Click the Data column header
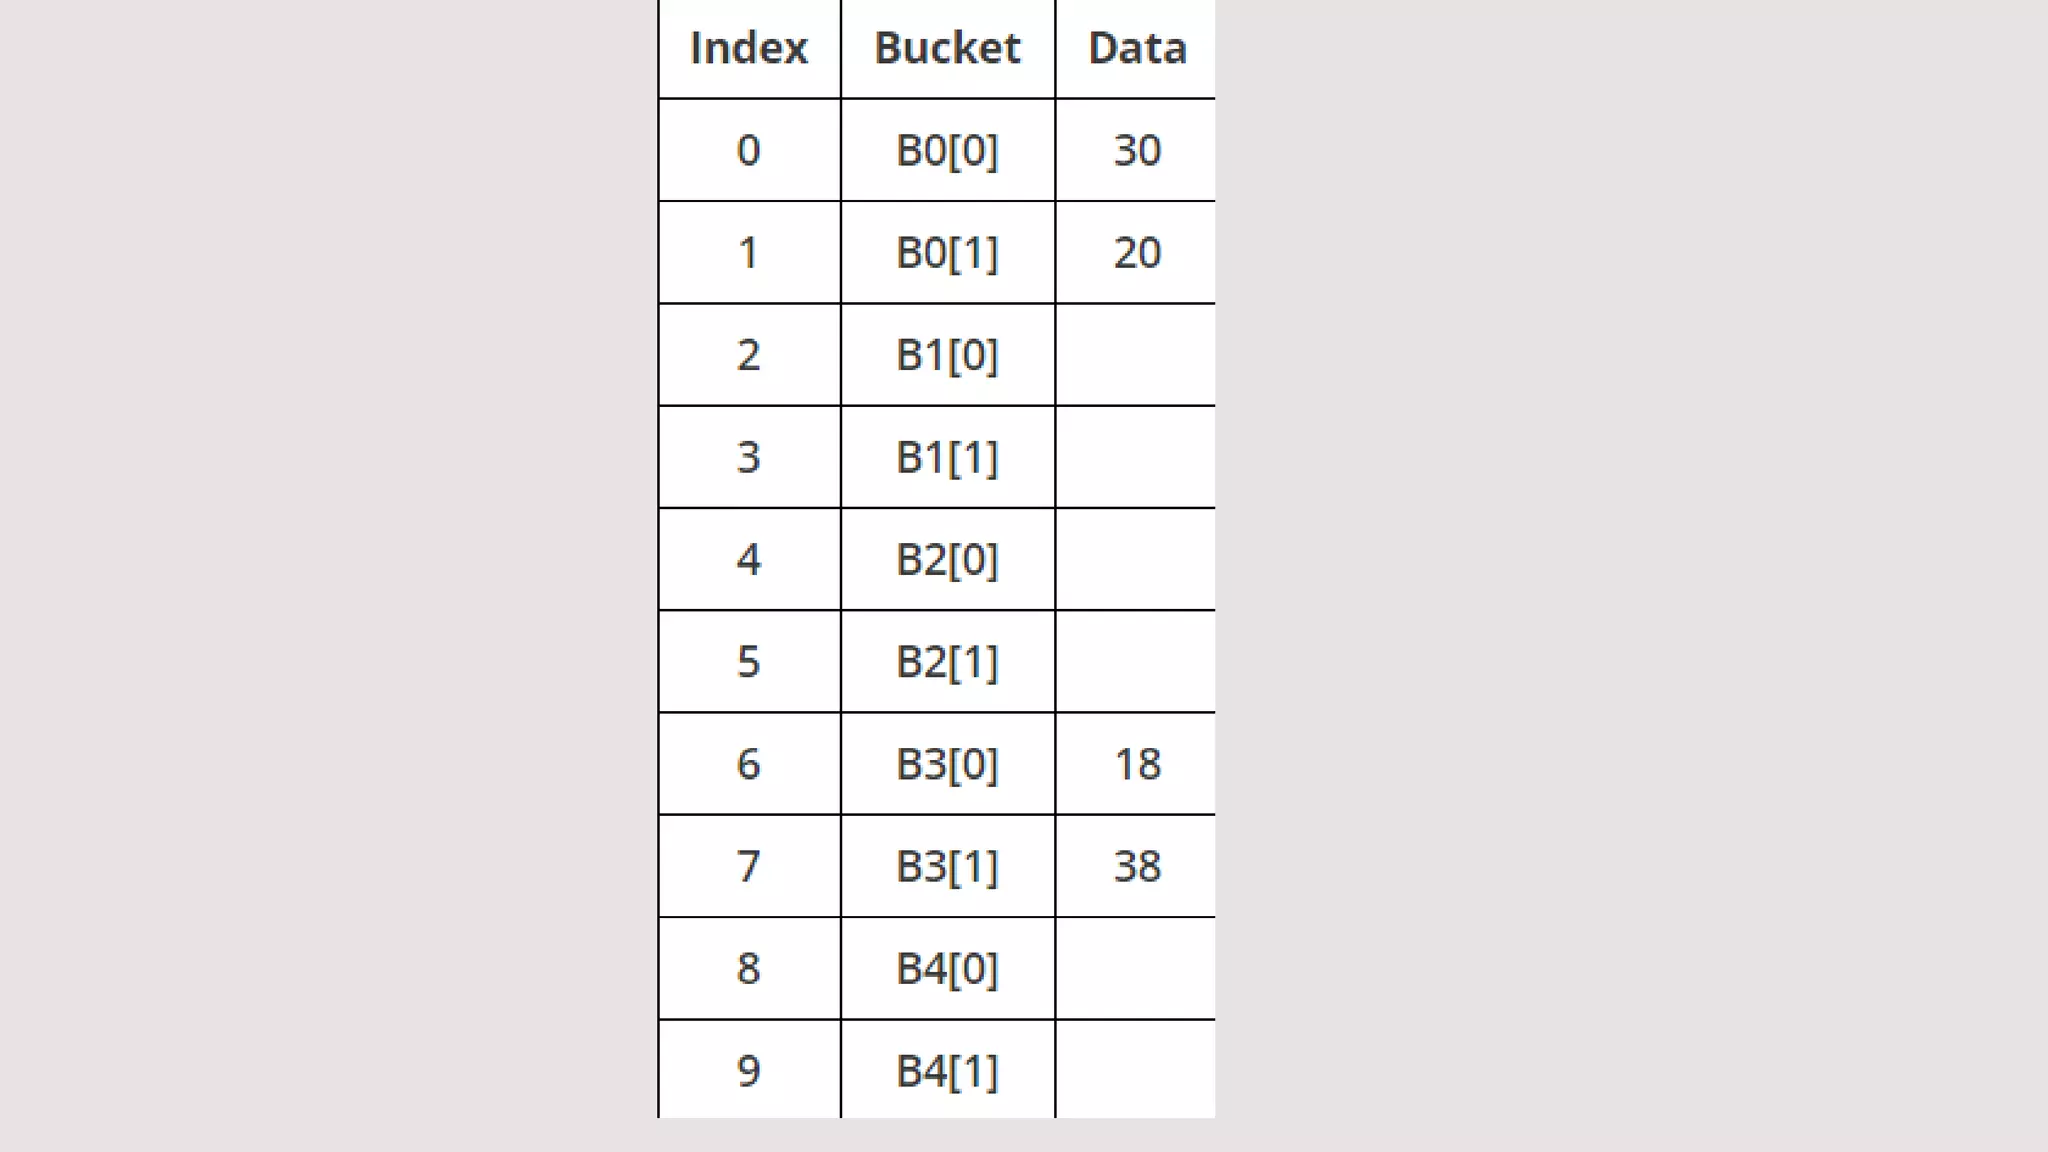The image size is (2048, 1152). point(1137,48)
